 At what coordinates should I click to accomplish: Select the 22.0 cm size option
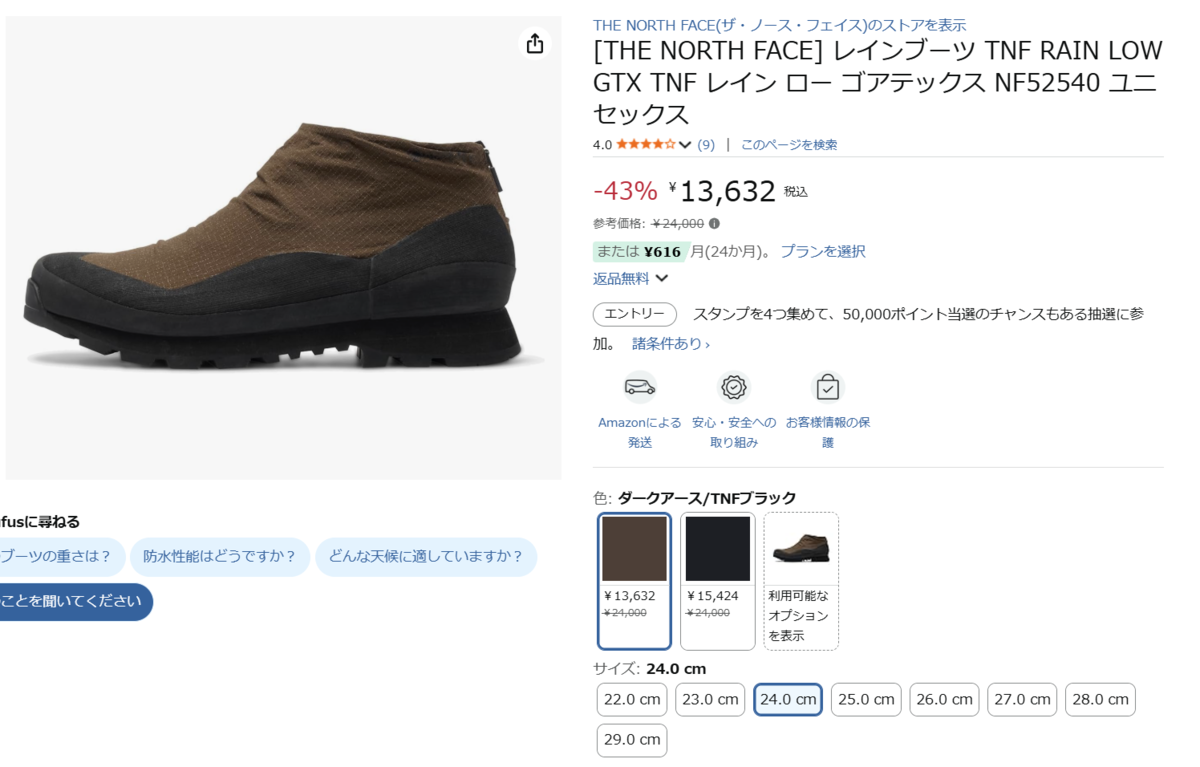pyautogui.click(x=632, y=700)
